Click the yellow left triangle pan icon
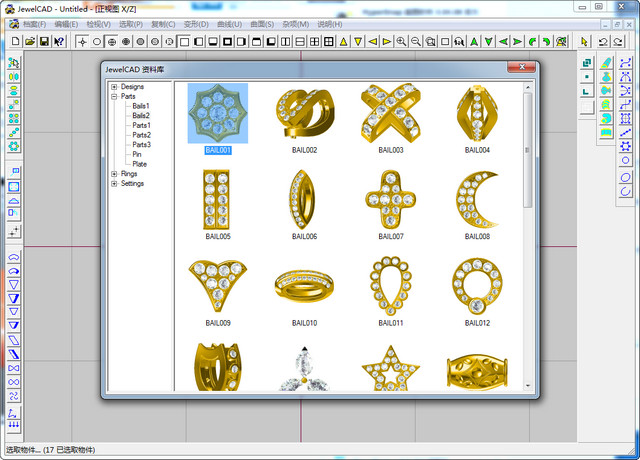This screenshot has height=460, width=640. click(x=372, y=41)
